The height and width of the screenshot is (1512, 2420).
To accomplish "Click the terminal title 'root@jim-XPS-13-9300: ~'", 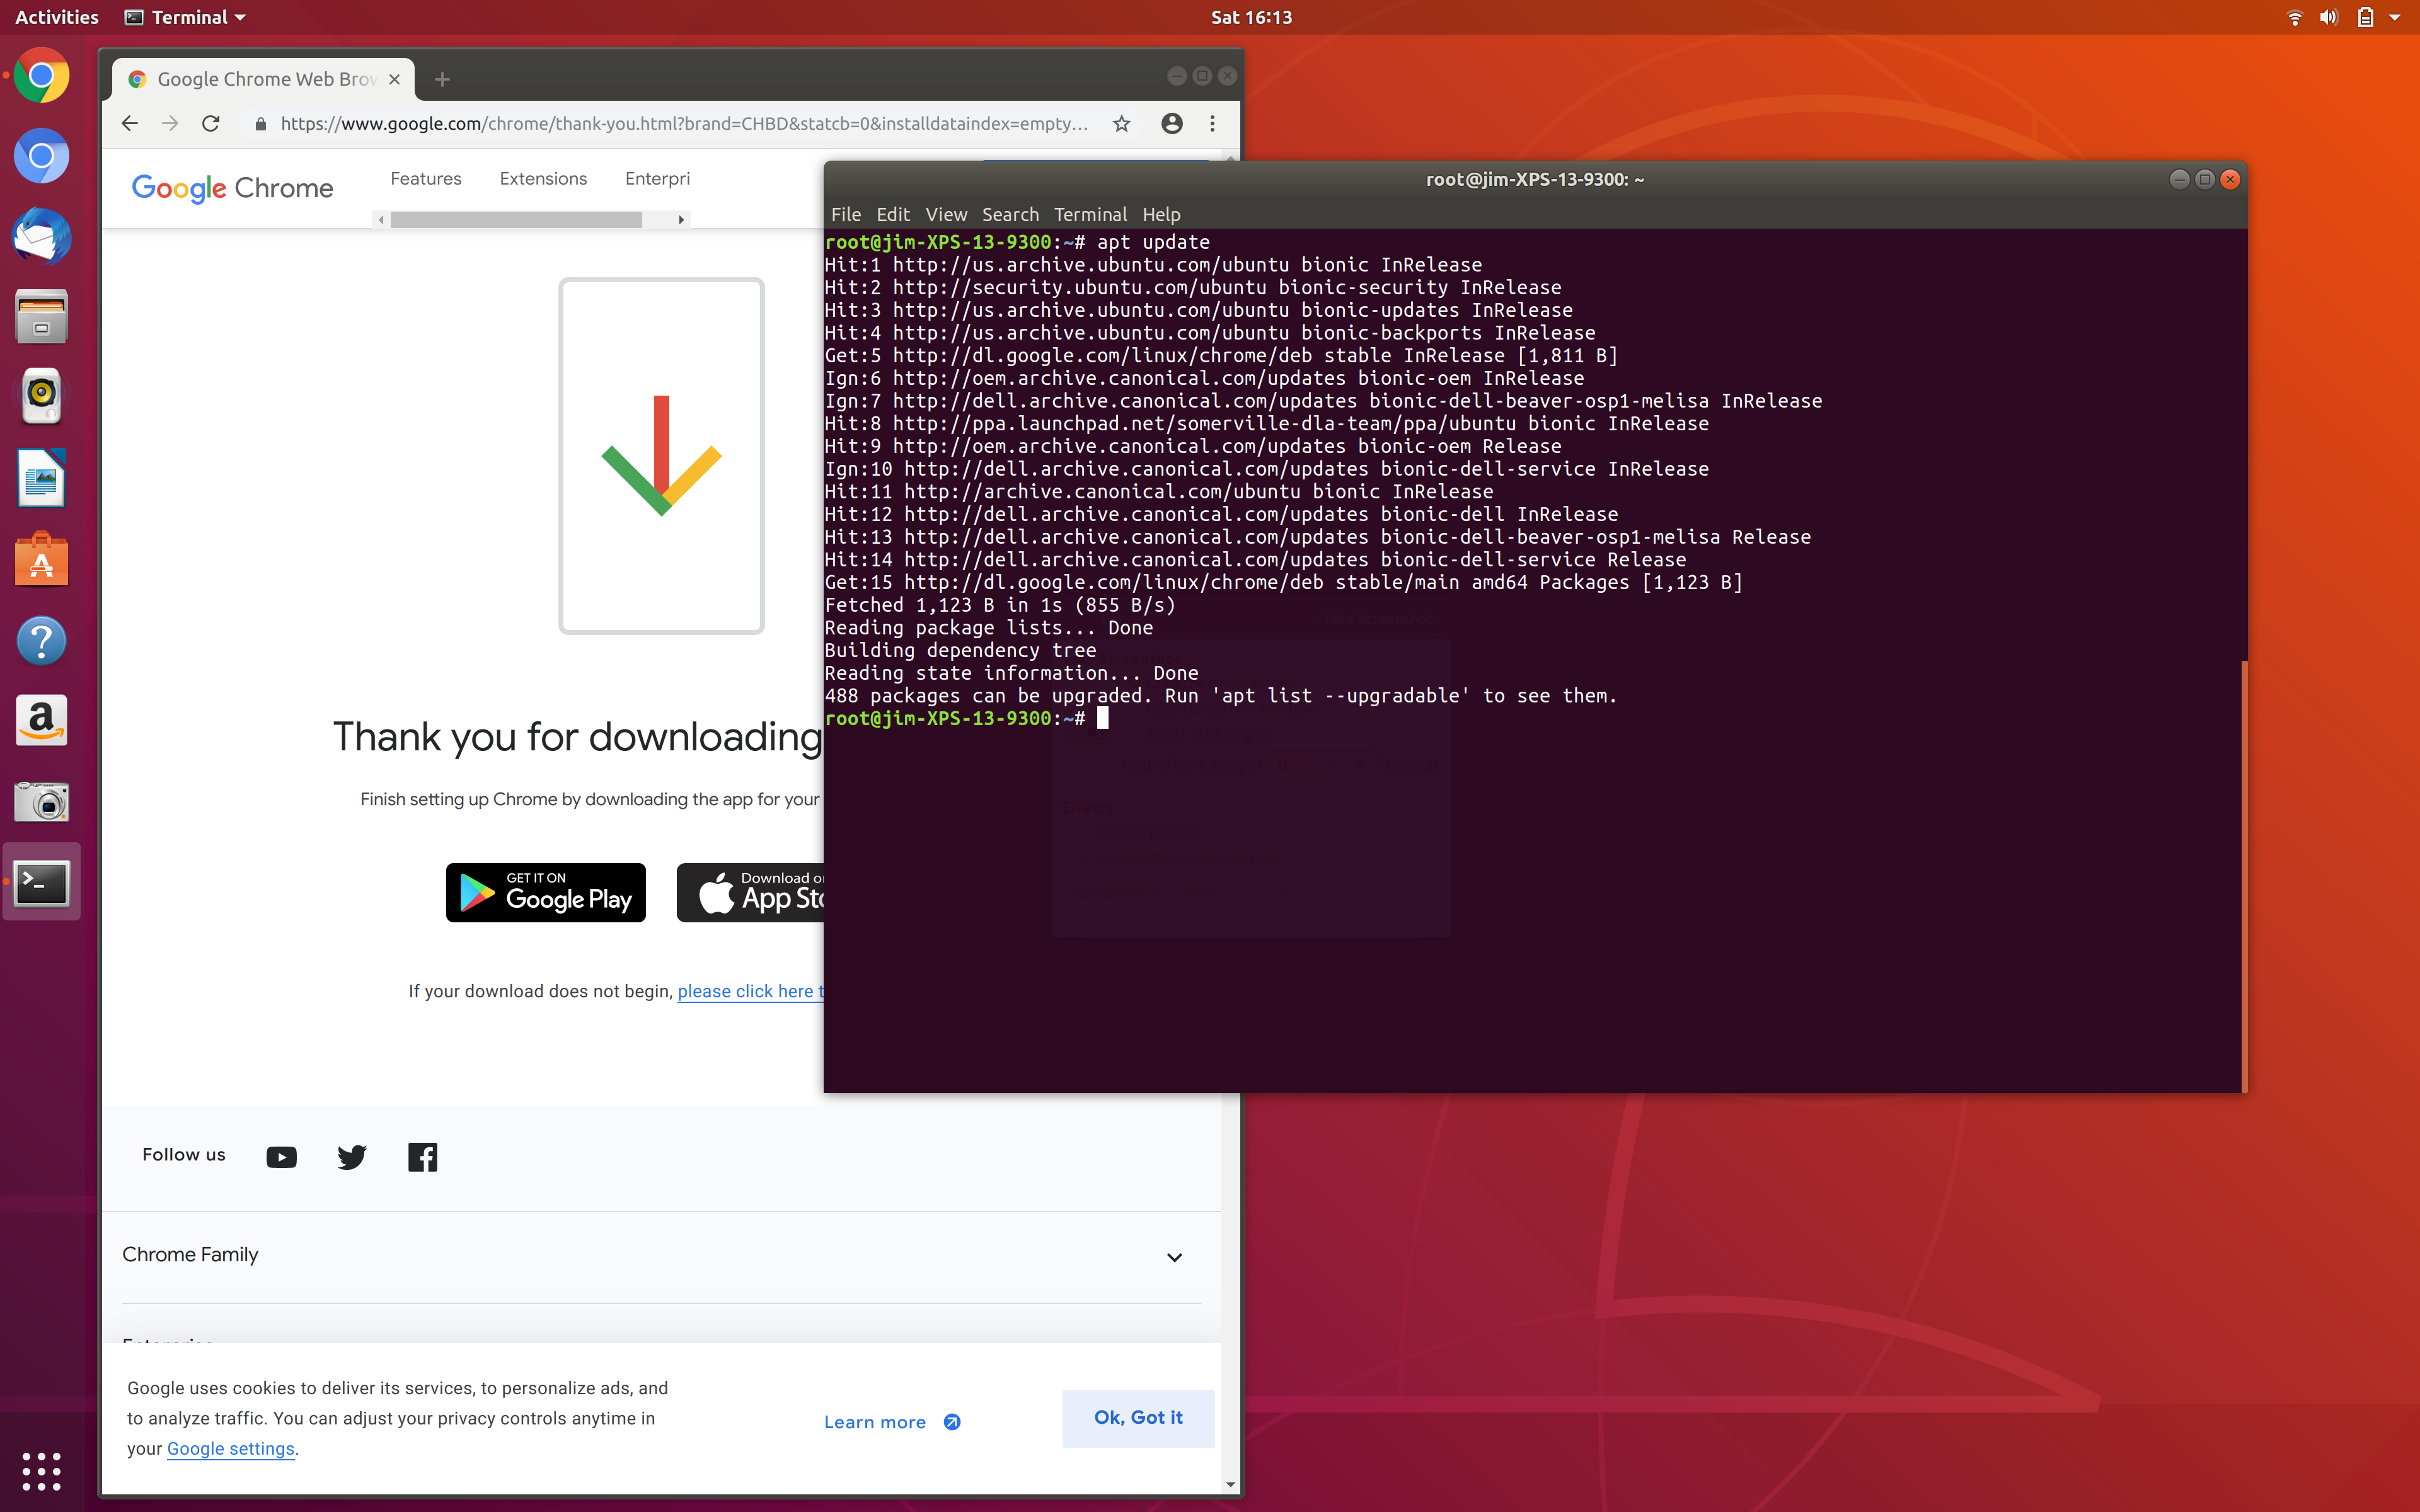I will (x=1534, y=180).
